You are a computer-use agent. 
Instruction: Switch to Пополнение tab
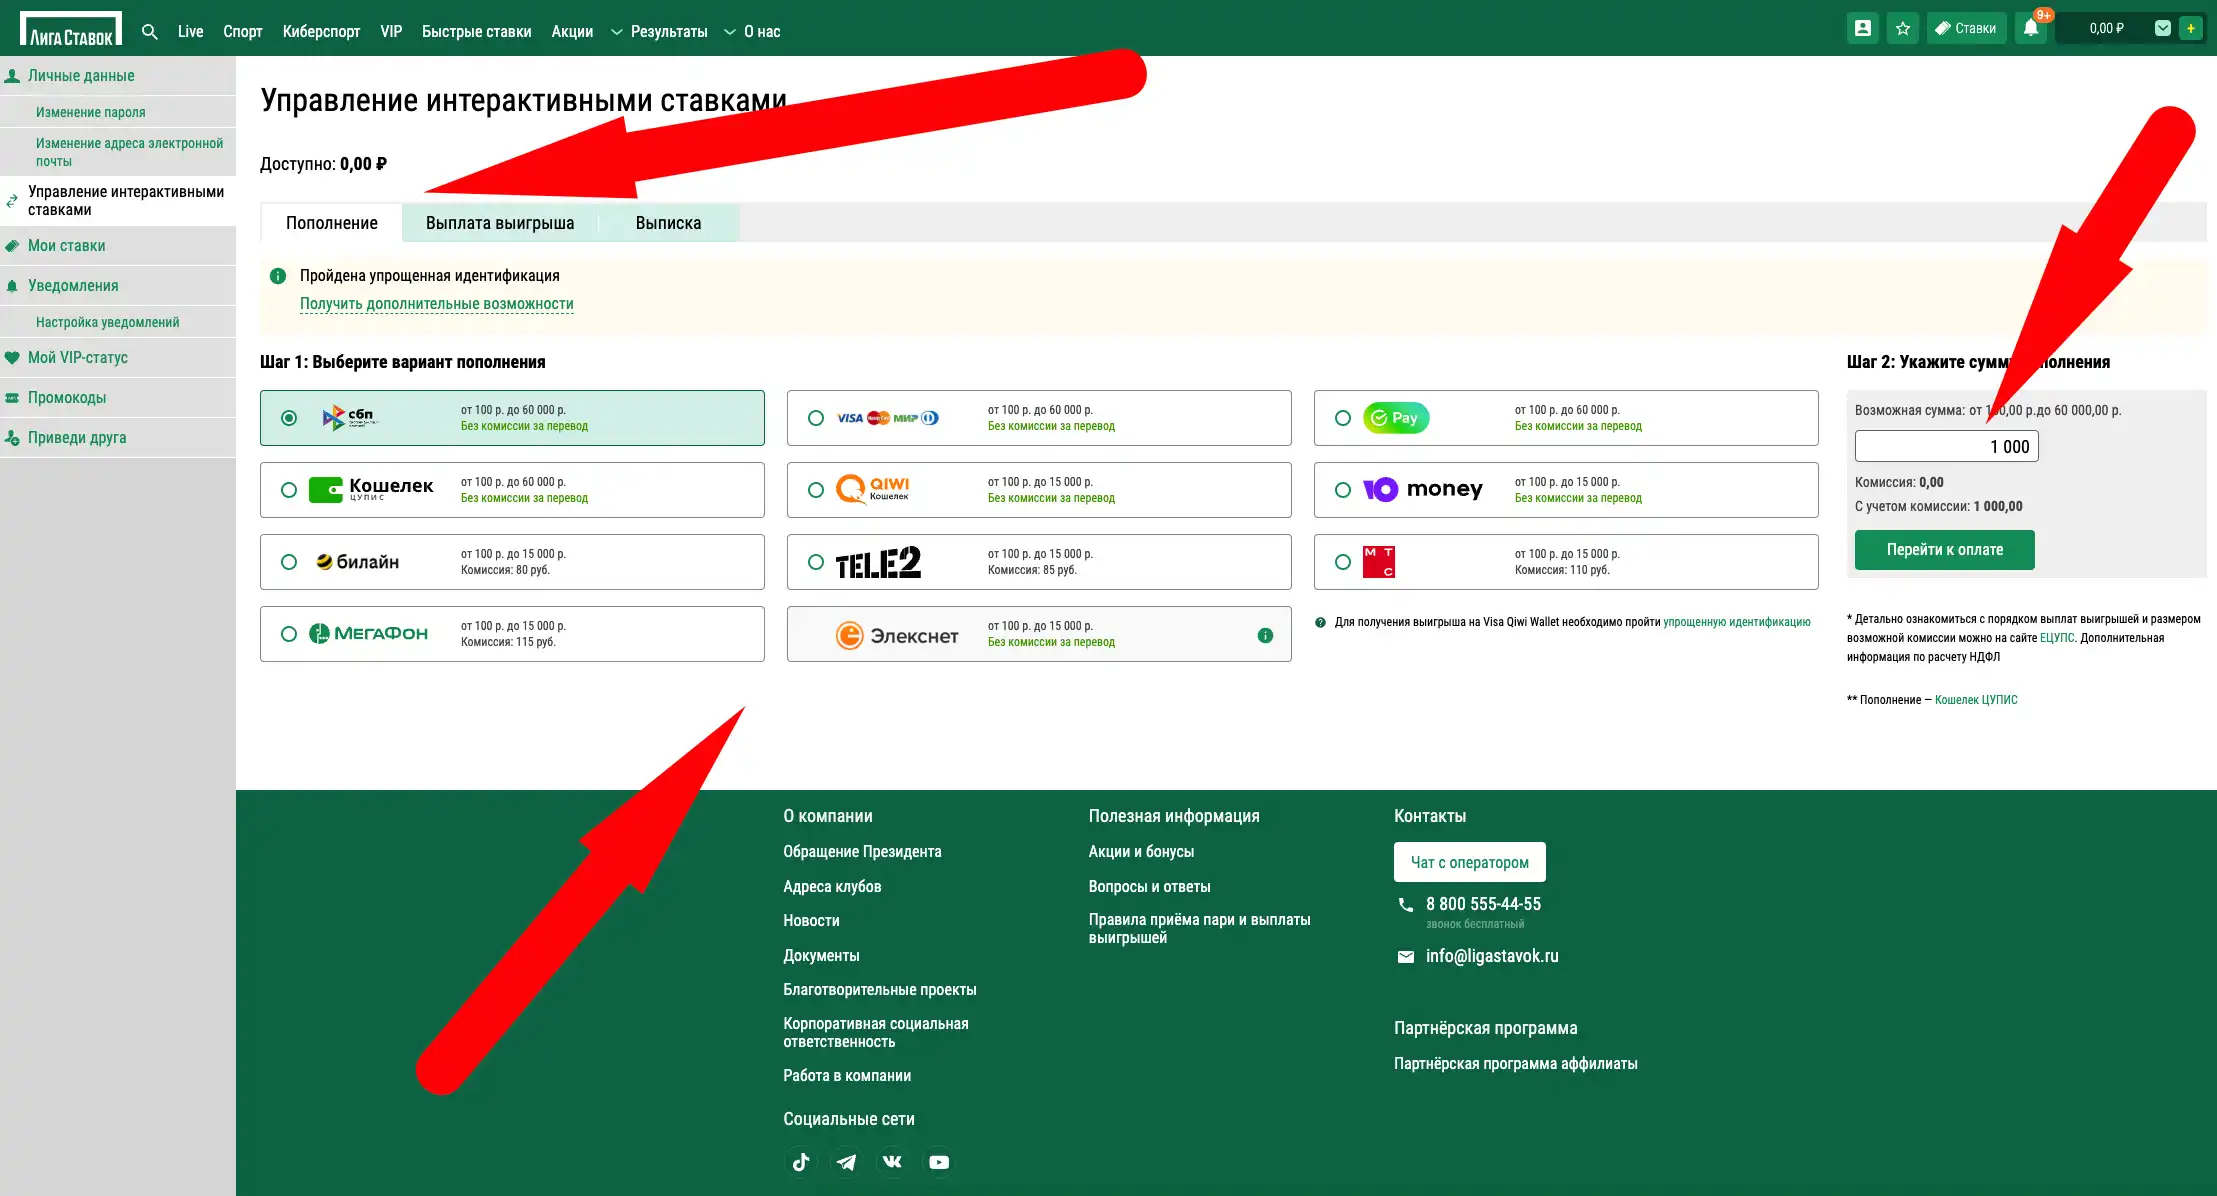tap(332, 223)
